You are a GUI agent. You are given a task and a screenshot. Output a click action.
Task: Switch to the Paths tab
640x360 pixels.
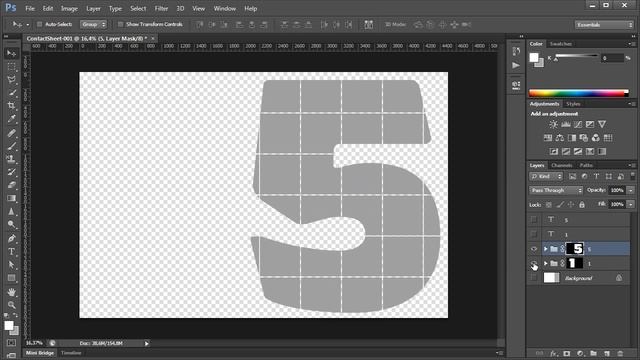586,165
